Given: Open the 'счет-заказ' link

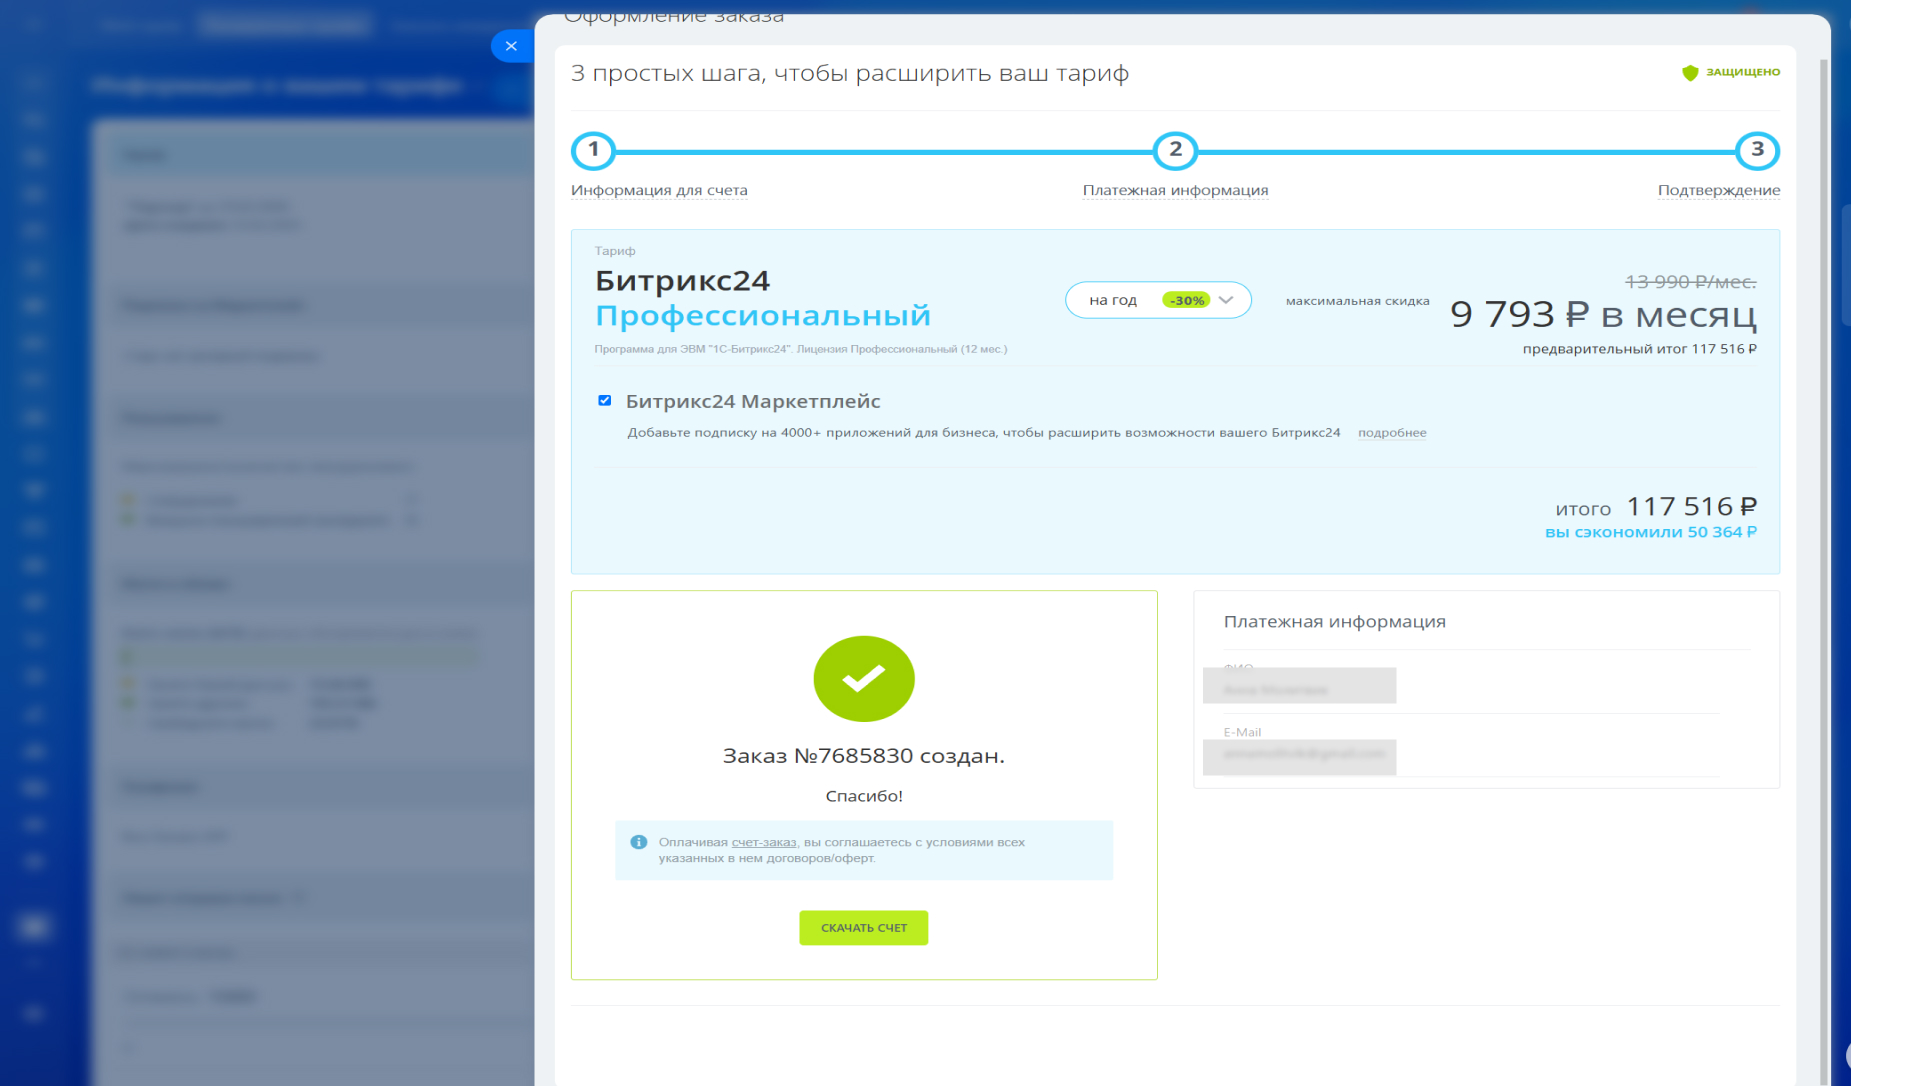Looking at the screenshot, I should [764, 842].
